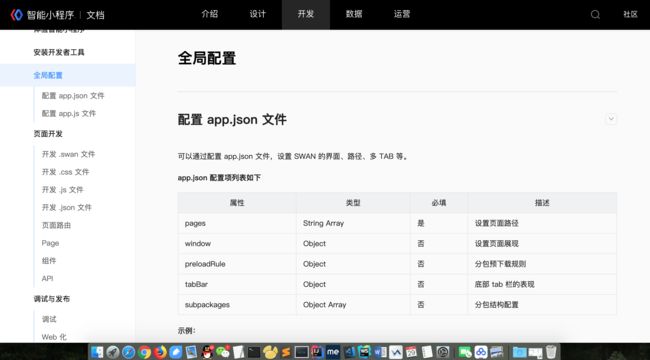650x360 pixels.
Task: Open the QQ penguin icon in Dock
Action: [x=207, y=352]
